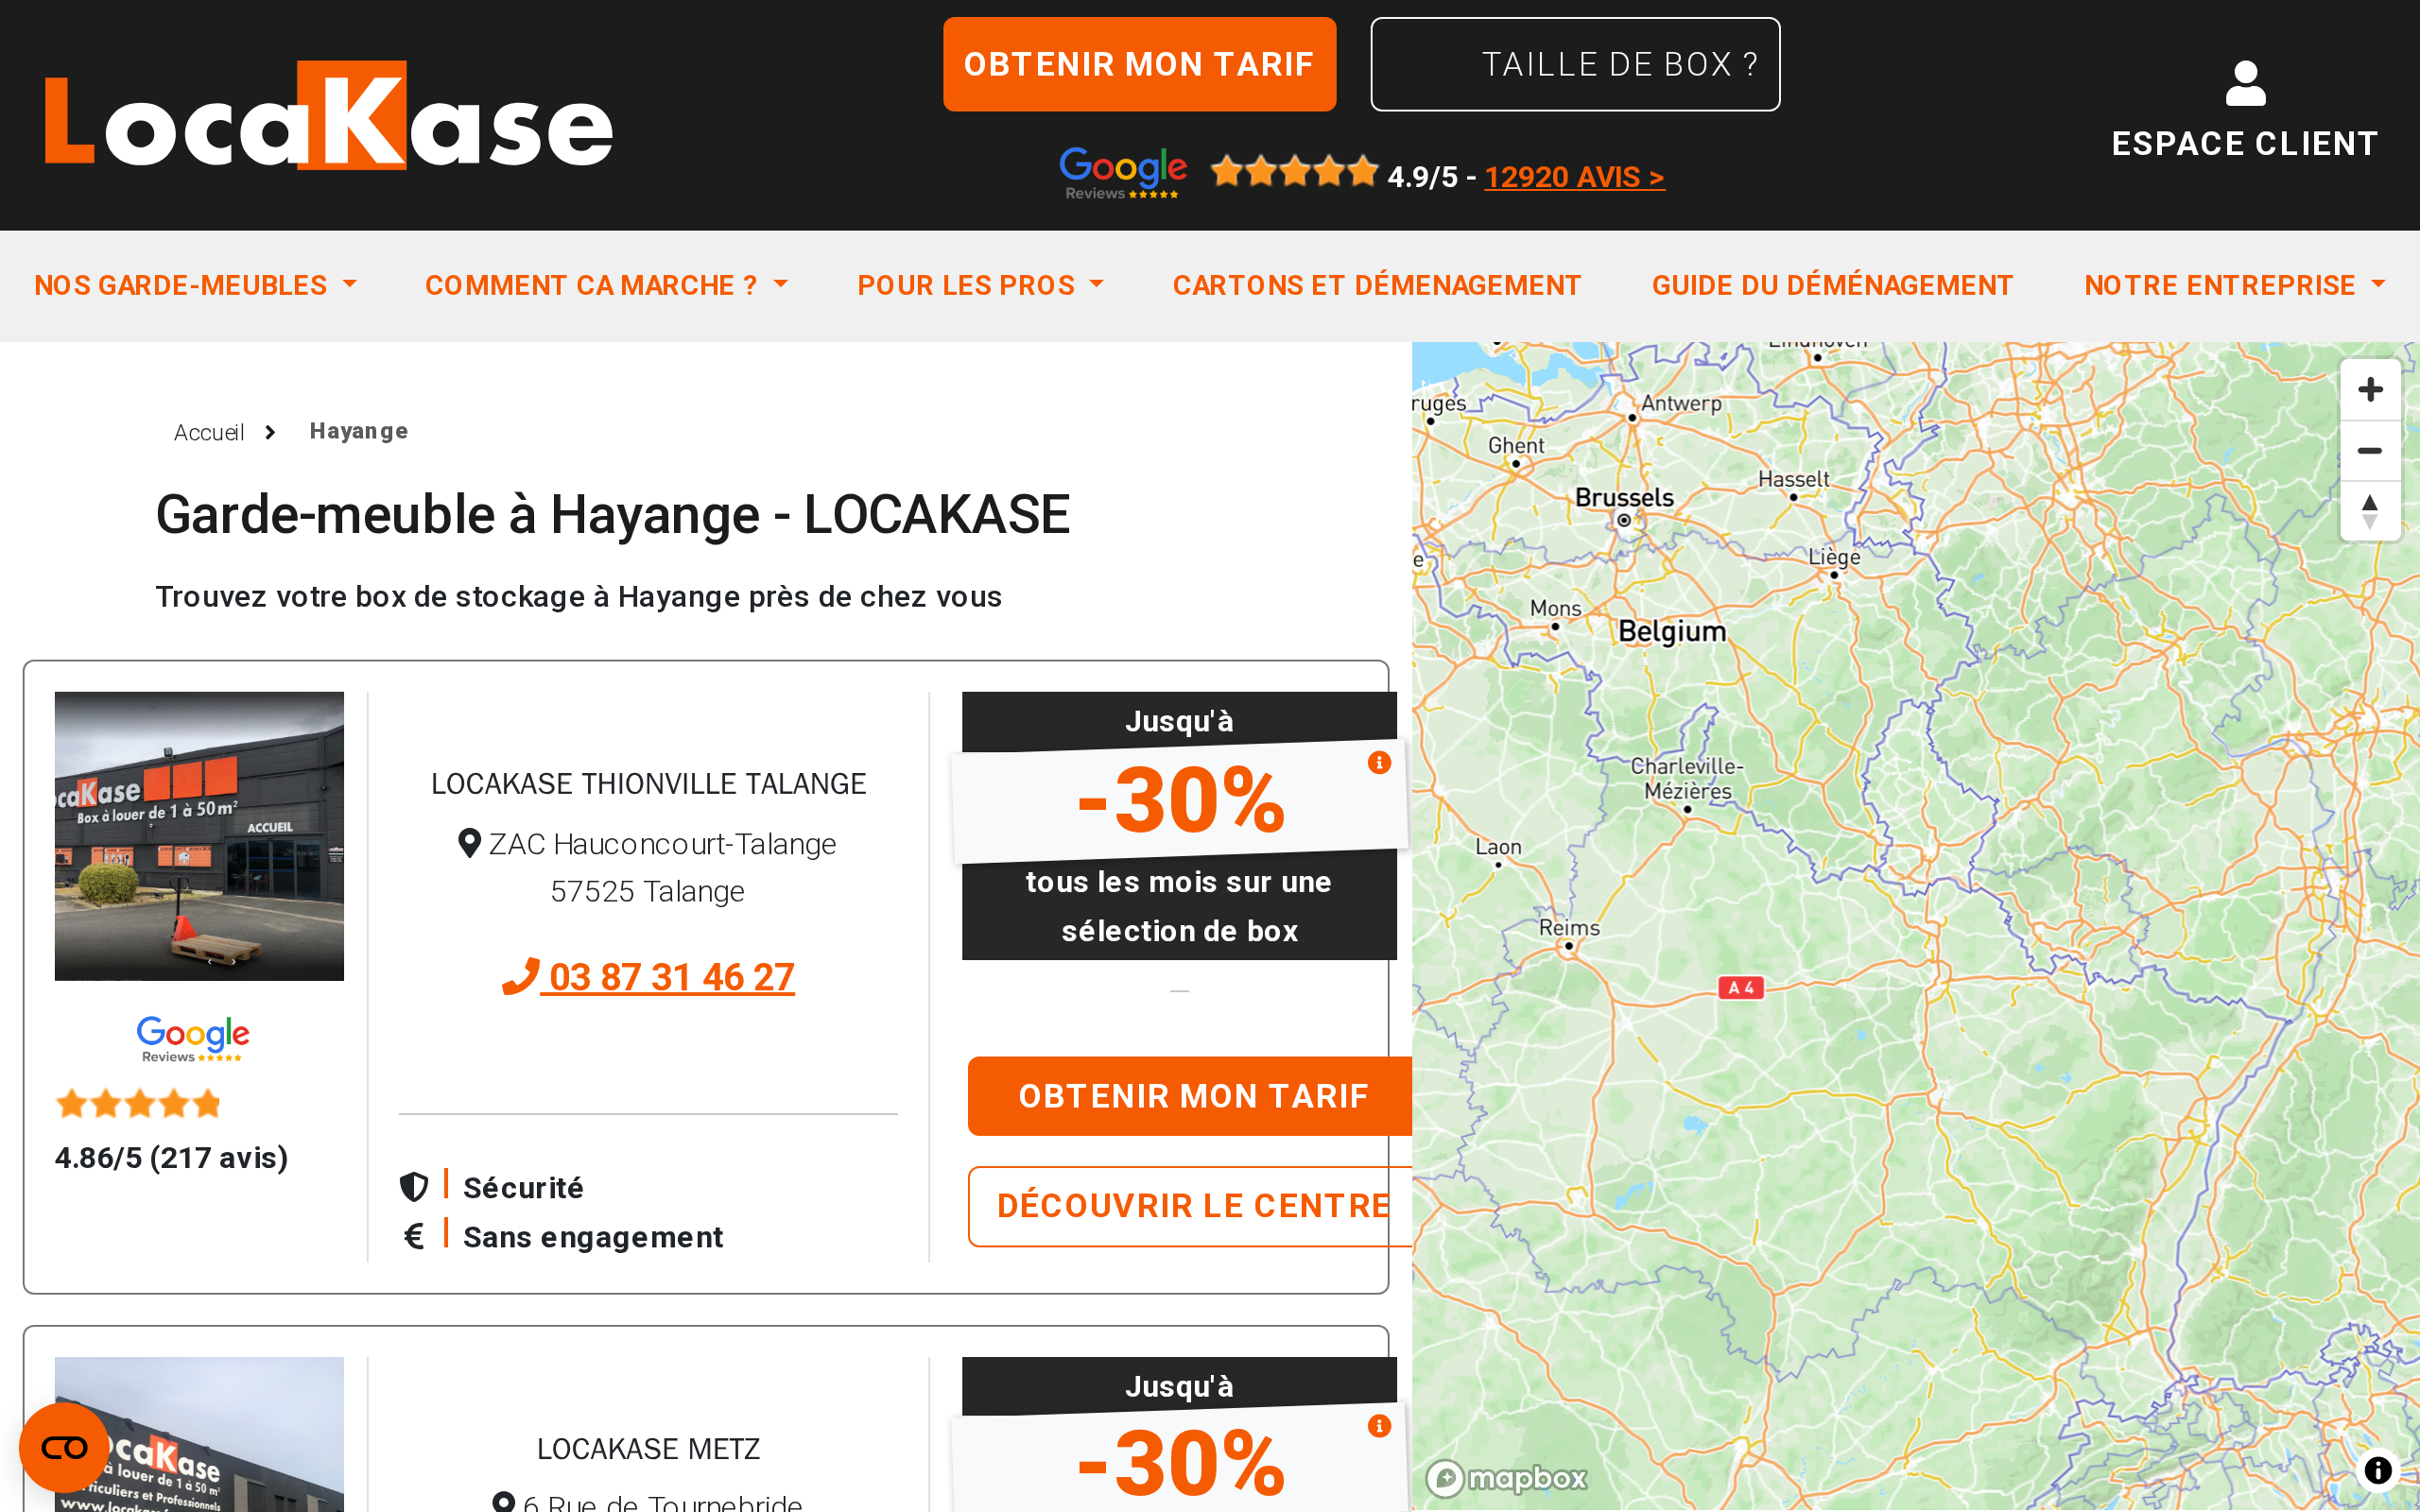2420x1512 pixels.
Task: Click the LocaKase logo
Action: point(329,115)
